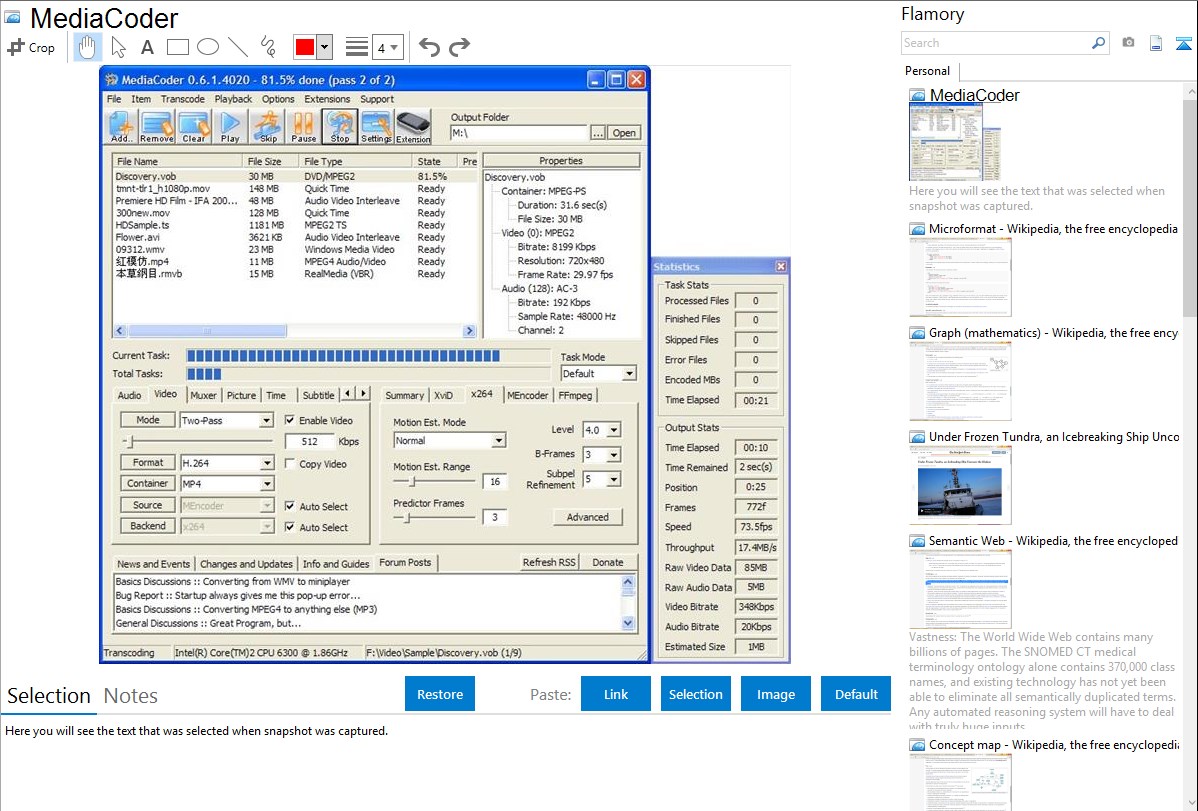Open the Summary tab
This screenshot has height=811, width=1198.
[404, 395]
